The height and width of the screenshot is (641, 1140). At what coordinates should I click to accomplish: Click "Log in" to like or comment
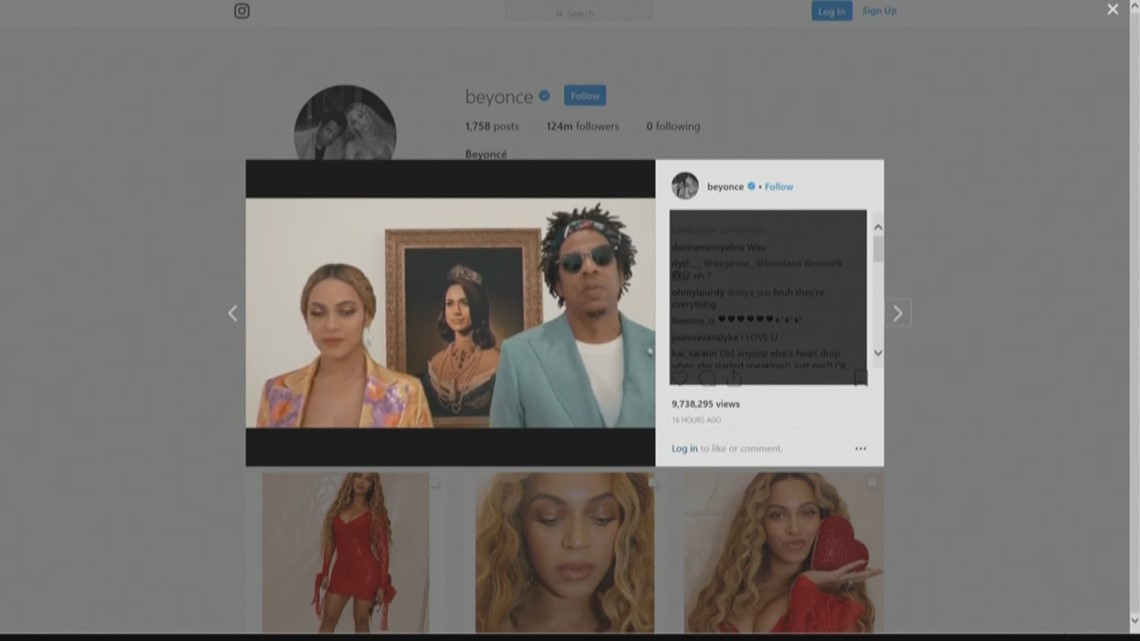(685, 449)
